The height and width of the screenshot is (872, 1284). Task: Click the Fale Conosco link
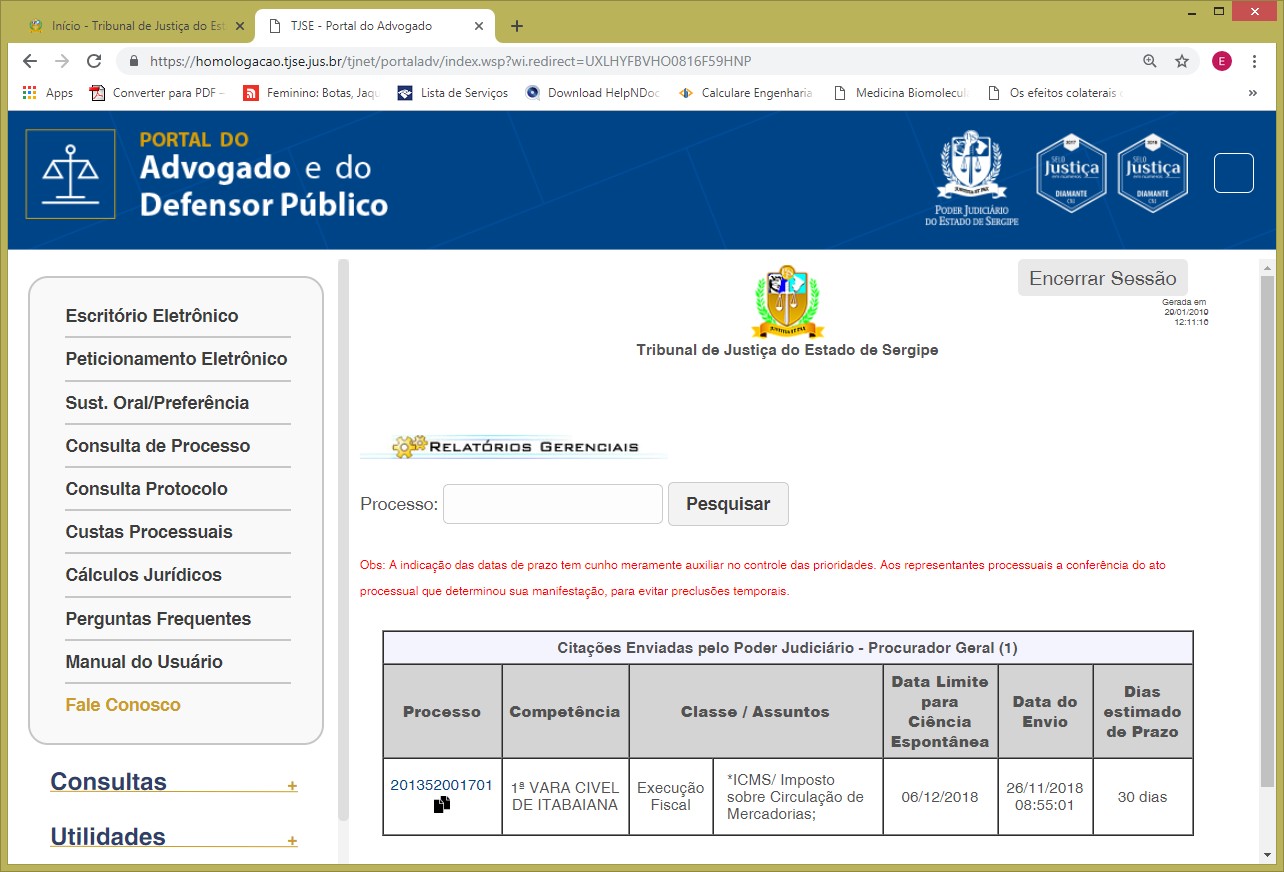click(x=123, y=705)
